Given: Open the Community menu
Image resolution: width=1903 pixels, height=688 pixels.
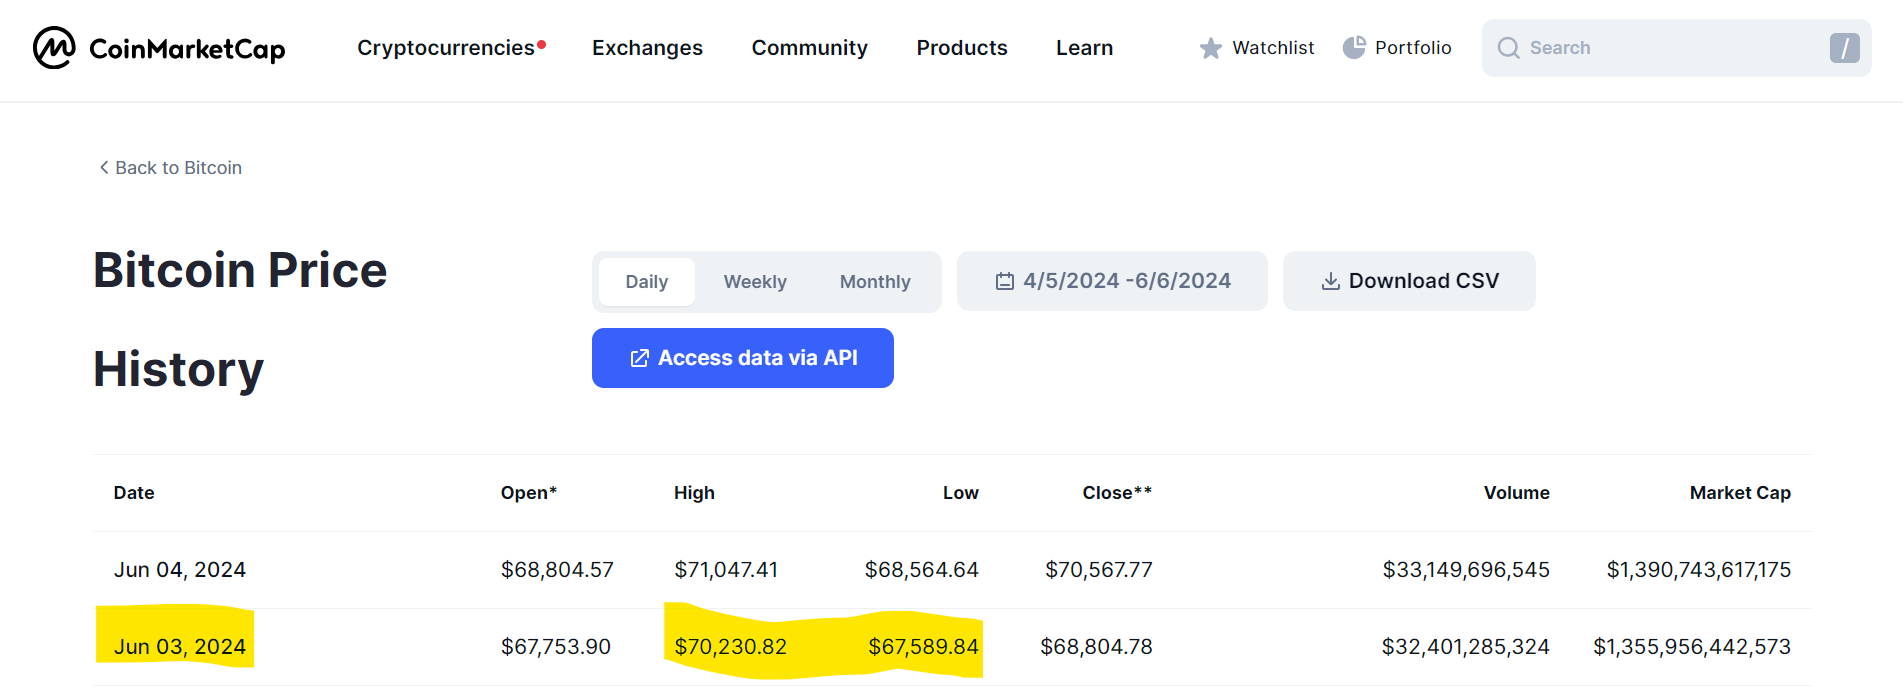Looking at the screenshot, I should point(810,47).
